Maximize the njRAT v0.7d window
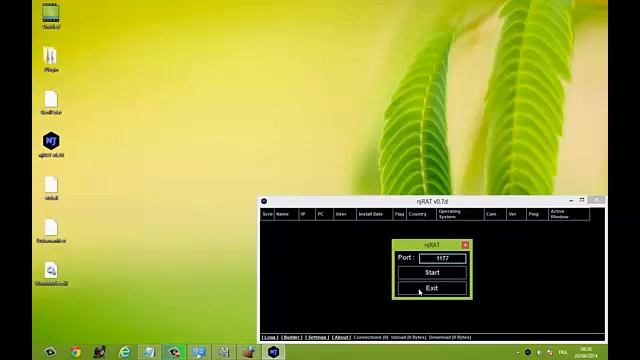 pyautogui.click(x=582, y=200)
